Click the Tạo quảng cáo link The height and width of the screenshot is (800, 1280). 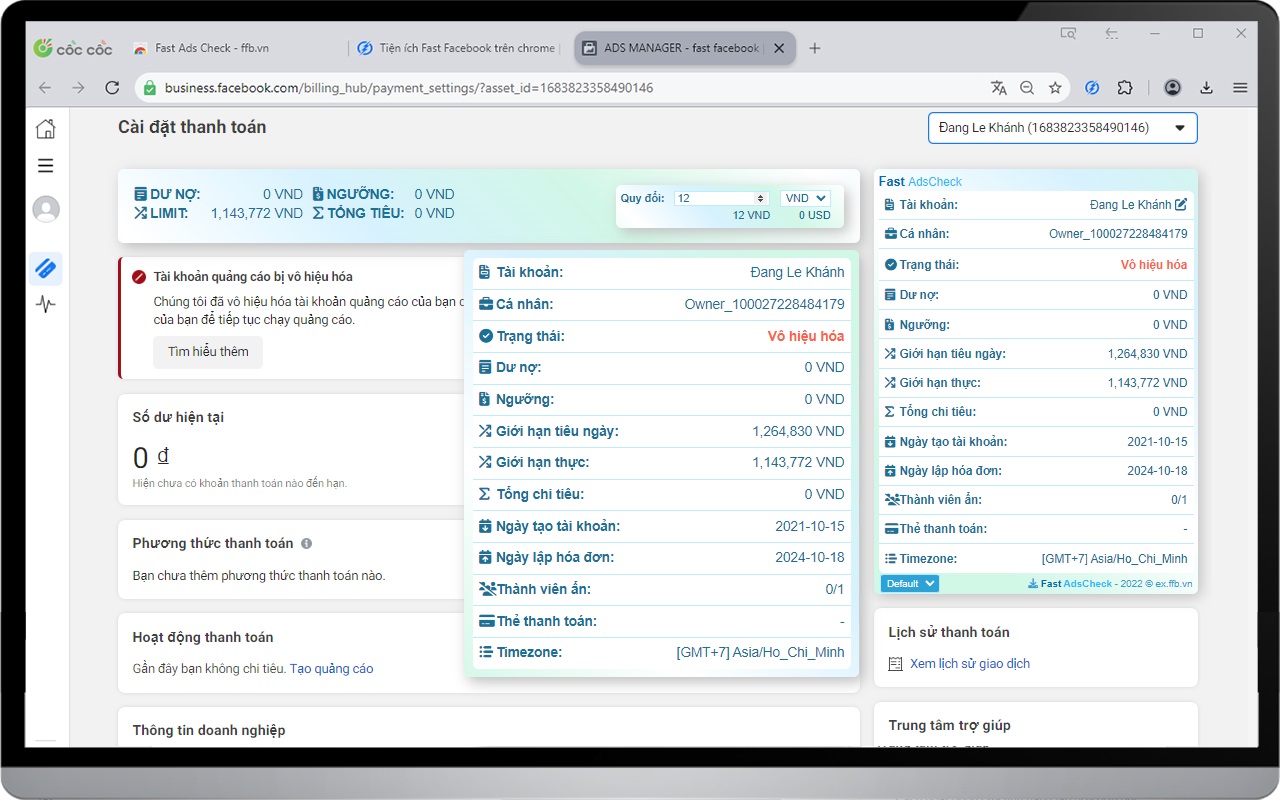click(x=331, y=669)
